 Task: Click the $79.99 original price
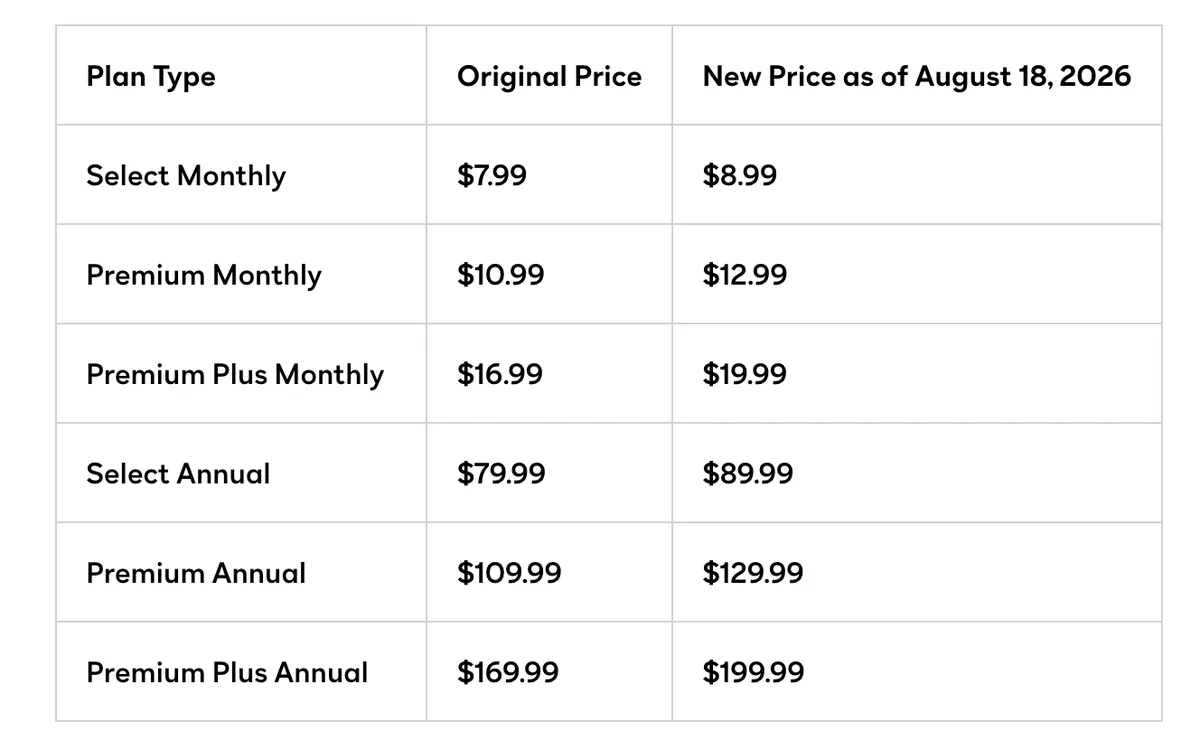[x=501, y=473]
